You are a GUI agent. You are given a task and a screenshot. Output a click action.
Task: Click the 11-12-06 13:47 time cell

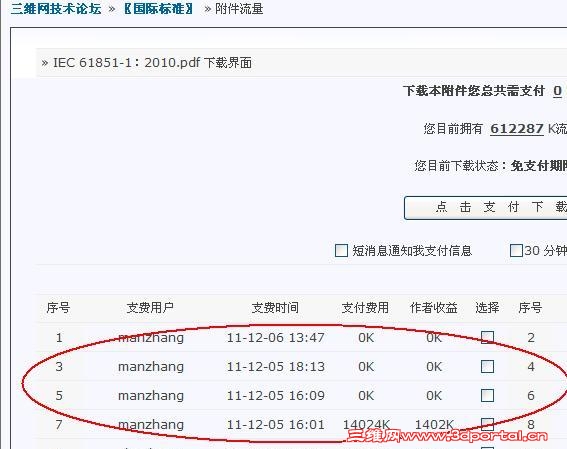tap(276, 338)
